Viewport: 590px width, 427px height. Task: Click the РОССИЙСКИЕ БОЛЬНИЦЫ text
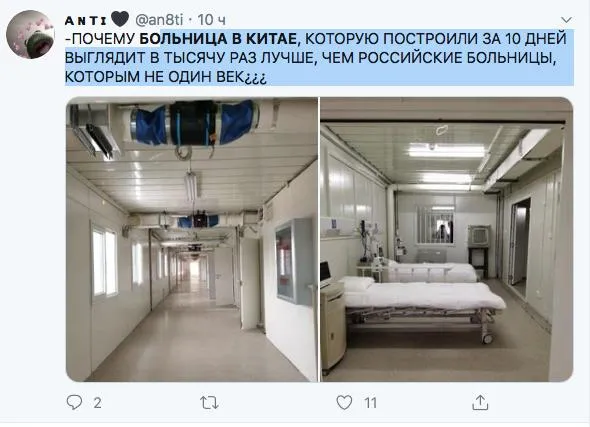pos(457,58)
